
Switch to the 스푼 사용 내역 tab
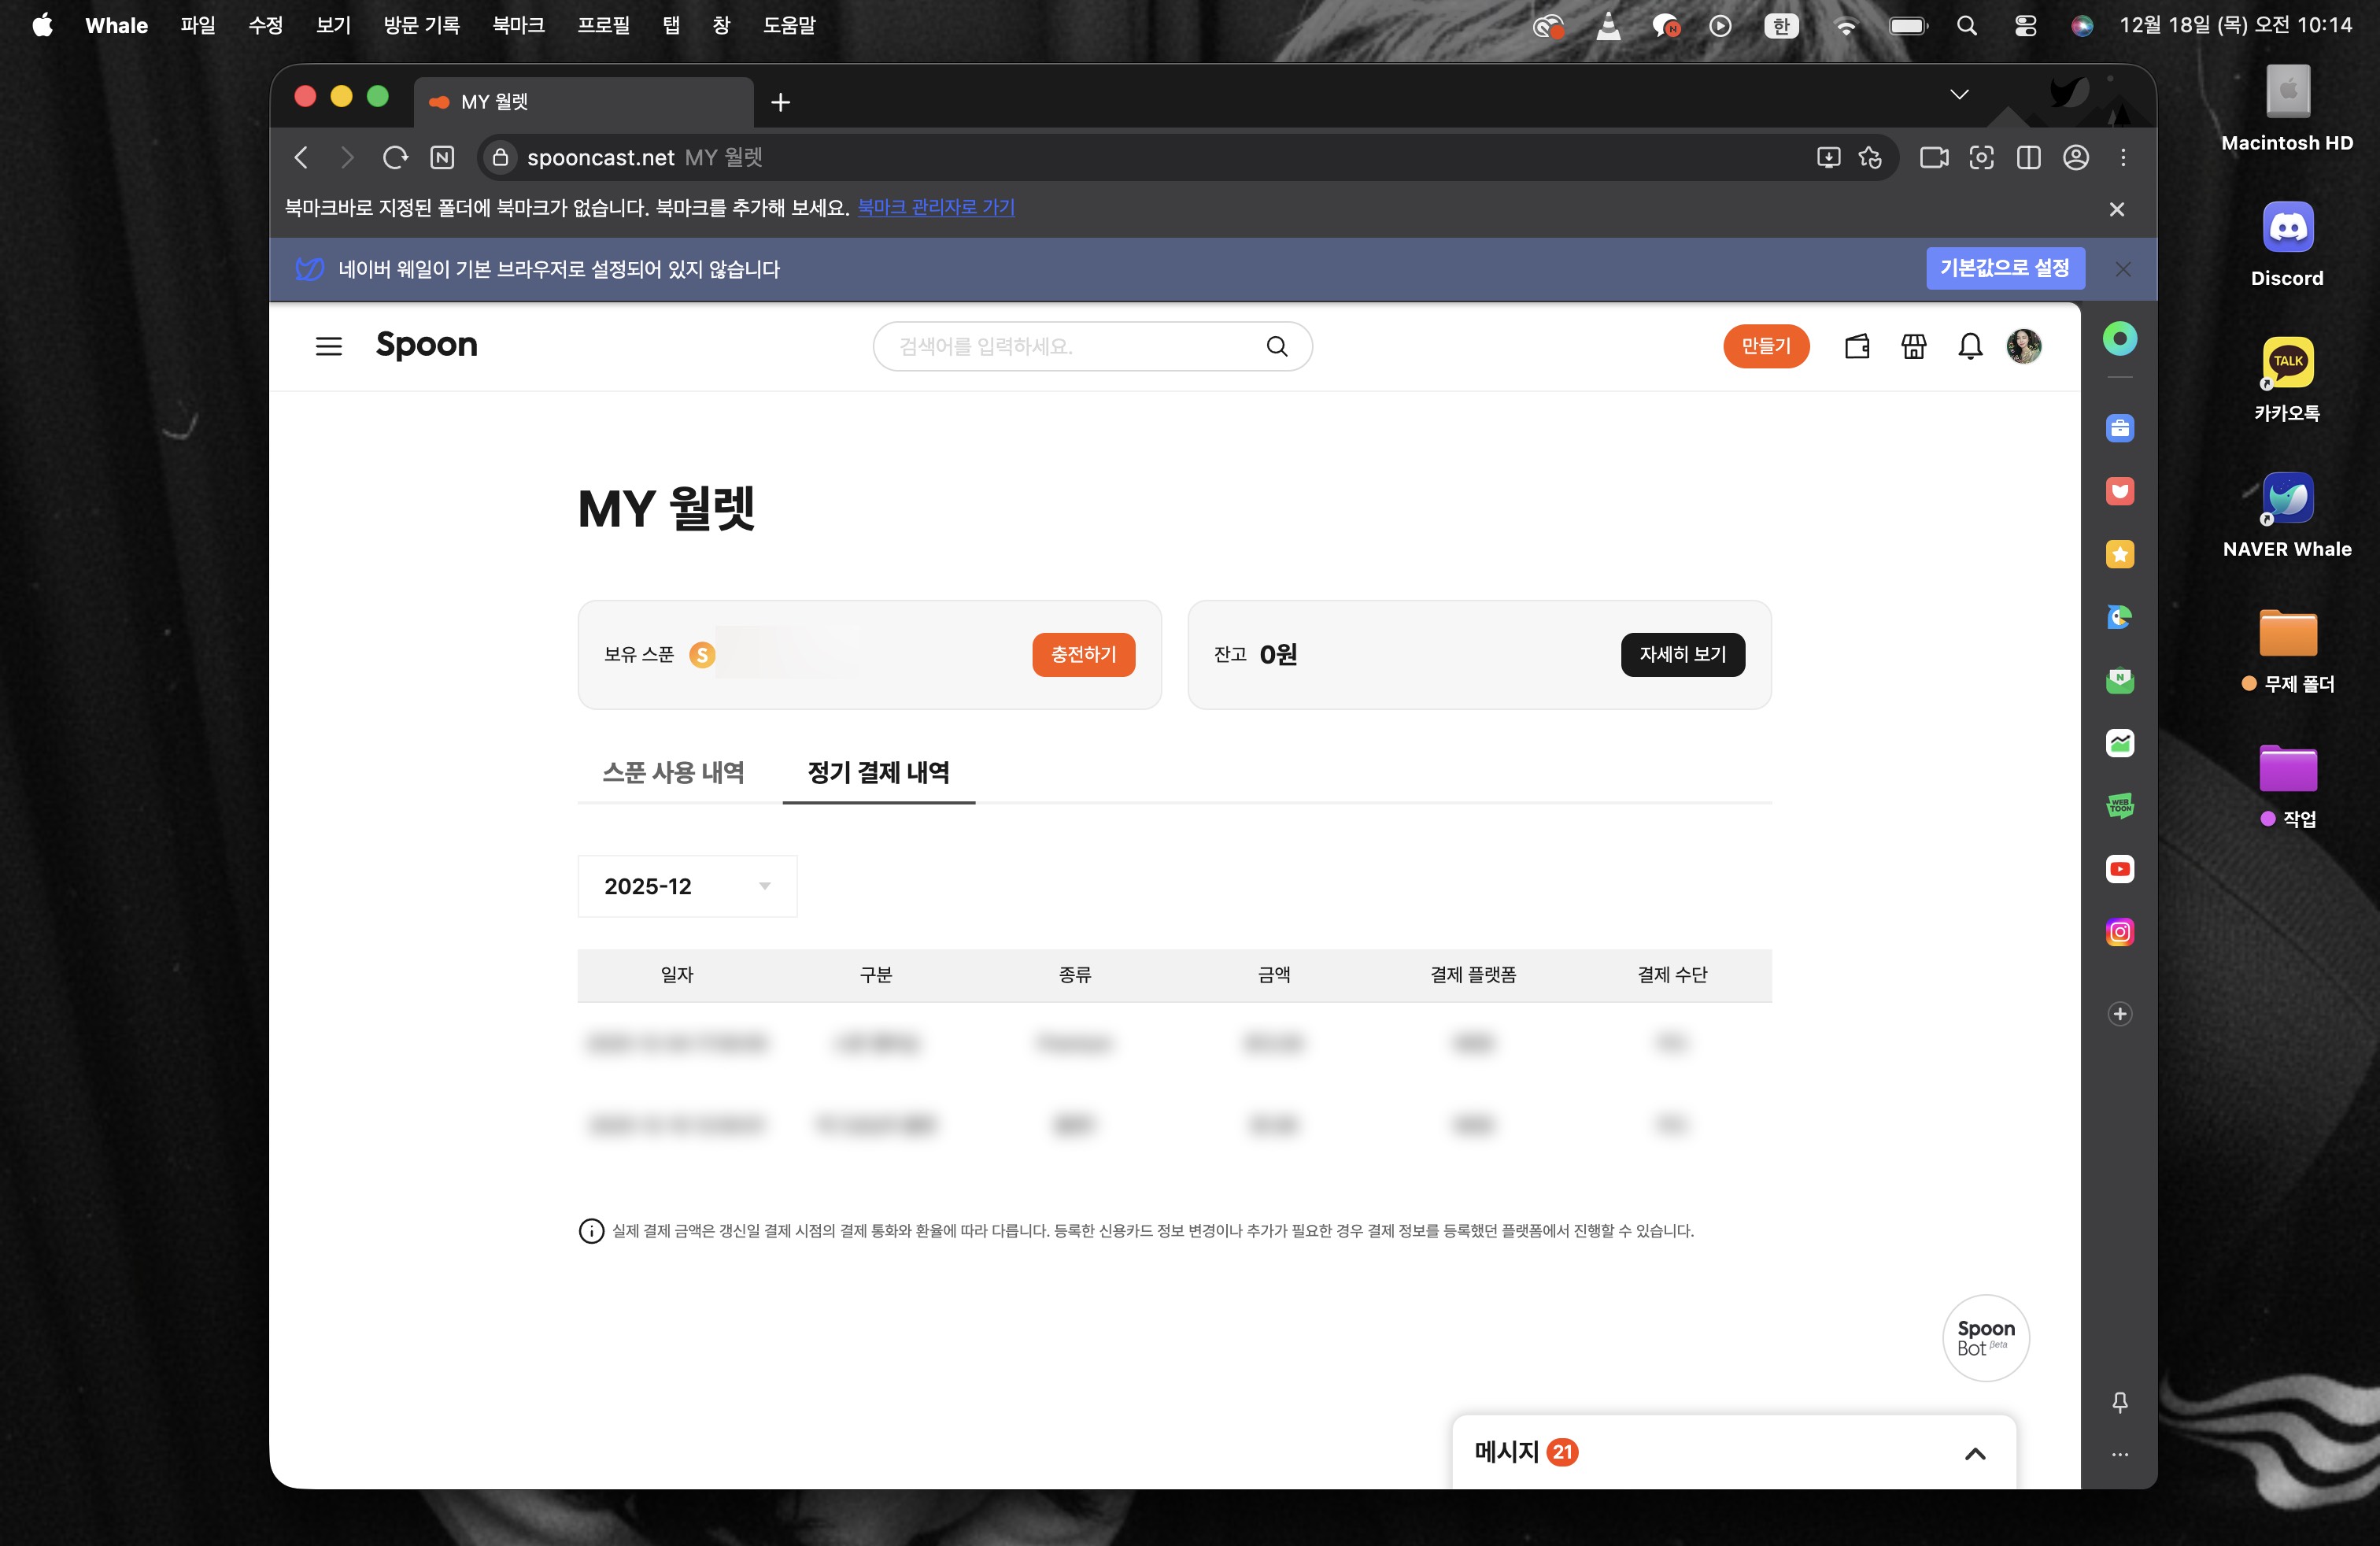pos(673,772)
